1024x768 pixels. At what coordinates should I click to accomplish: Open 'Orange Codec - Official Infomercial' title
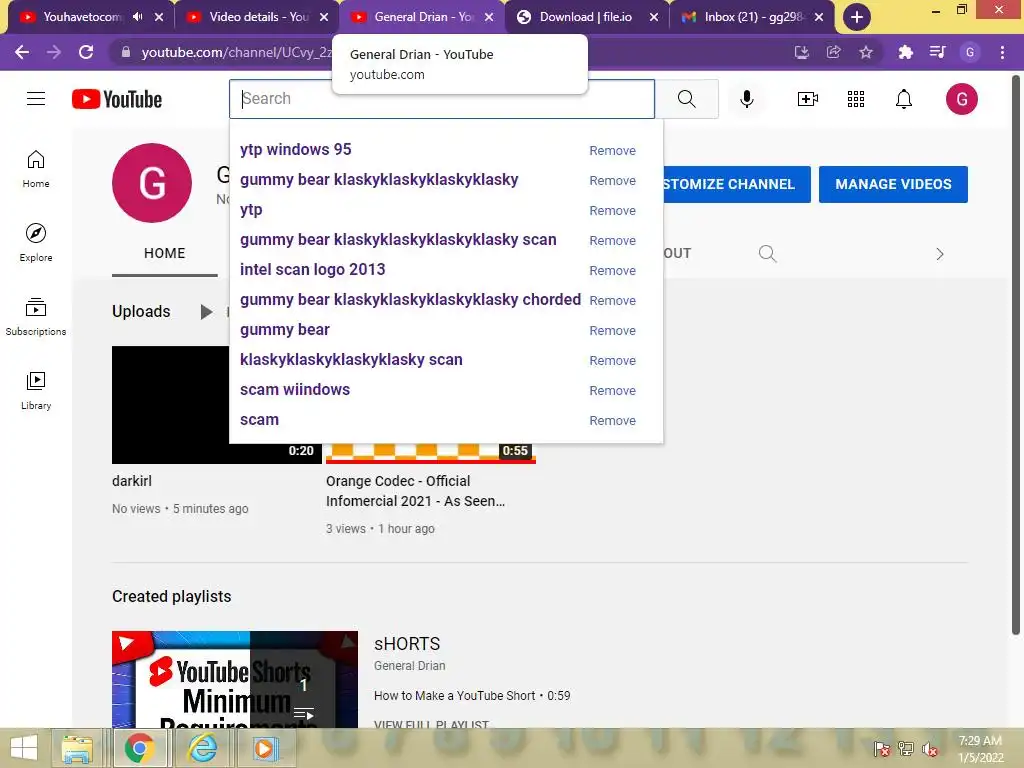(415, 491)
